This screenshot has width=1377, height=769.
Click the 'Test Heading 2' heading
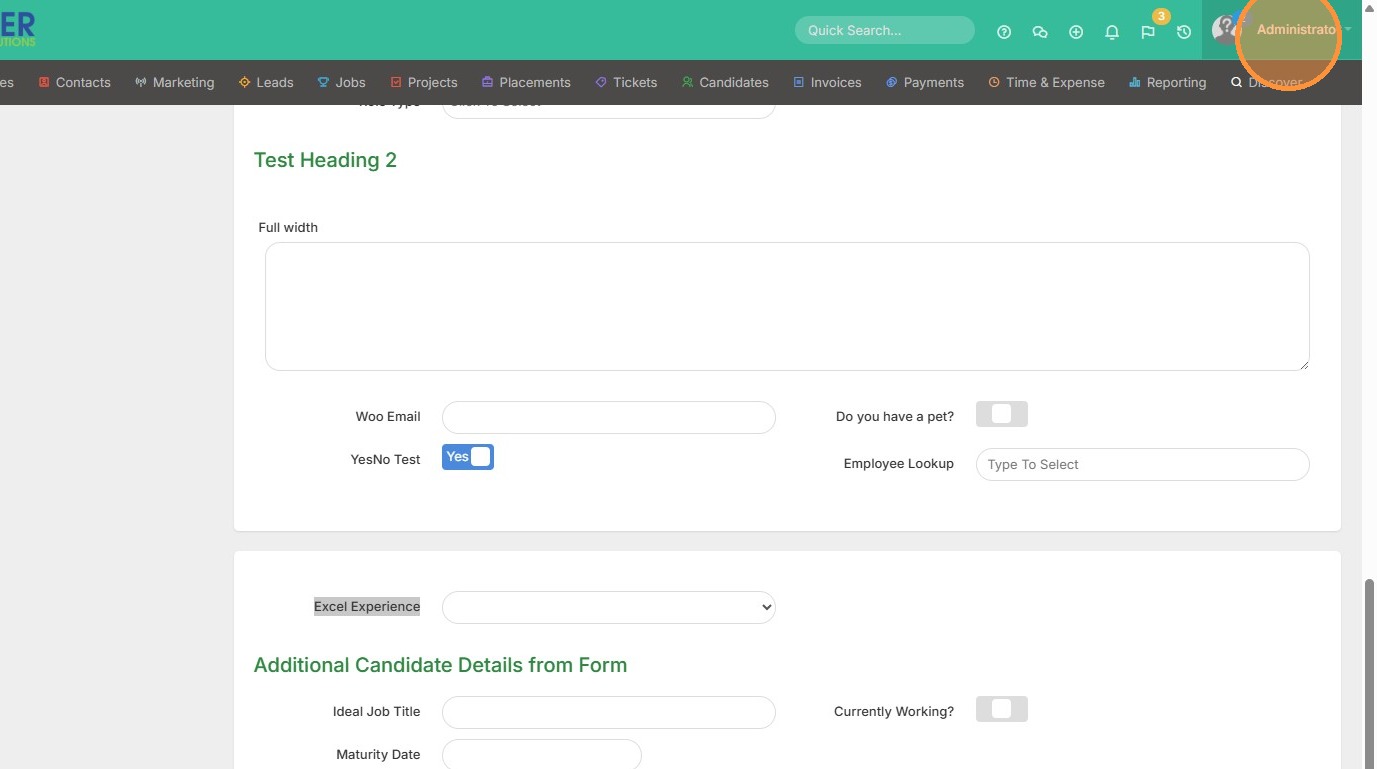[325, 160]
